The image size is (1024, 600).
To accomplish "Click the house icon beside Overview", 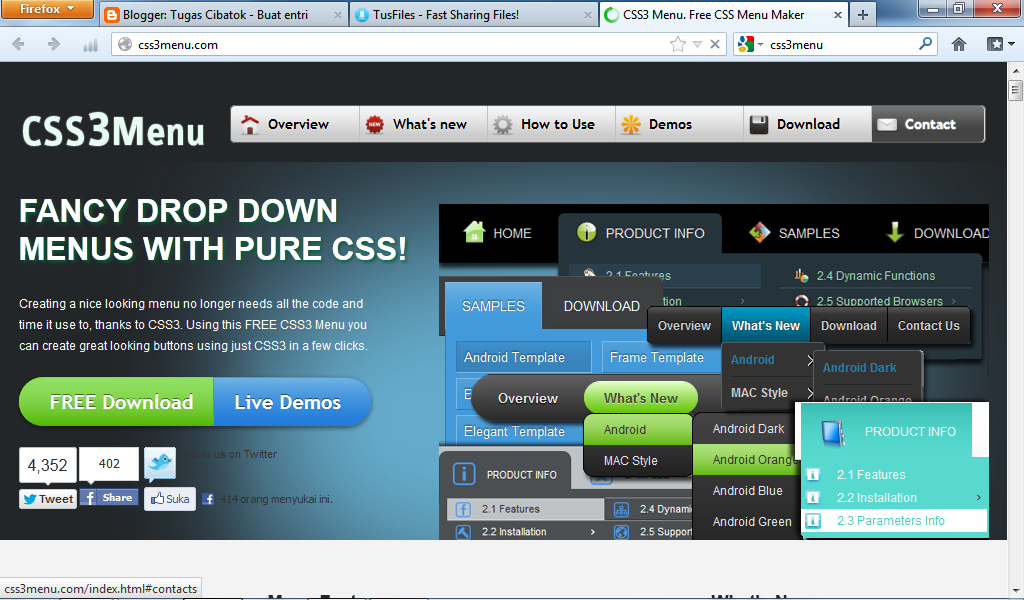I will tap(249, 124).
